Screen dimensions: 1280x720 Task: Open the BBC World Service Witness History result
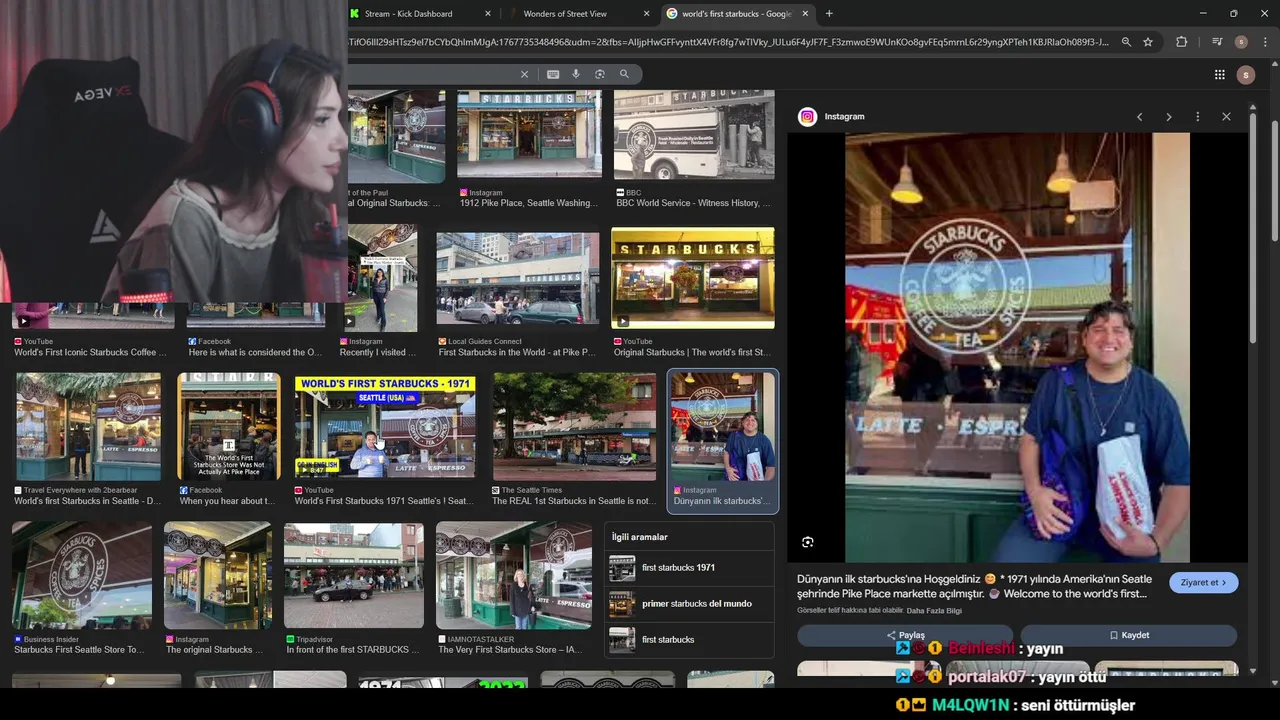(x=694, y=150)
